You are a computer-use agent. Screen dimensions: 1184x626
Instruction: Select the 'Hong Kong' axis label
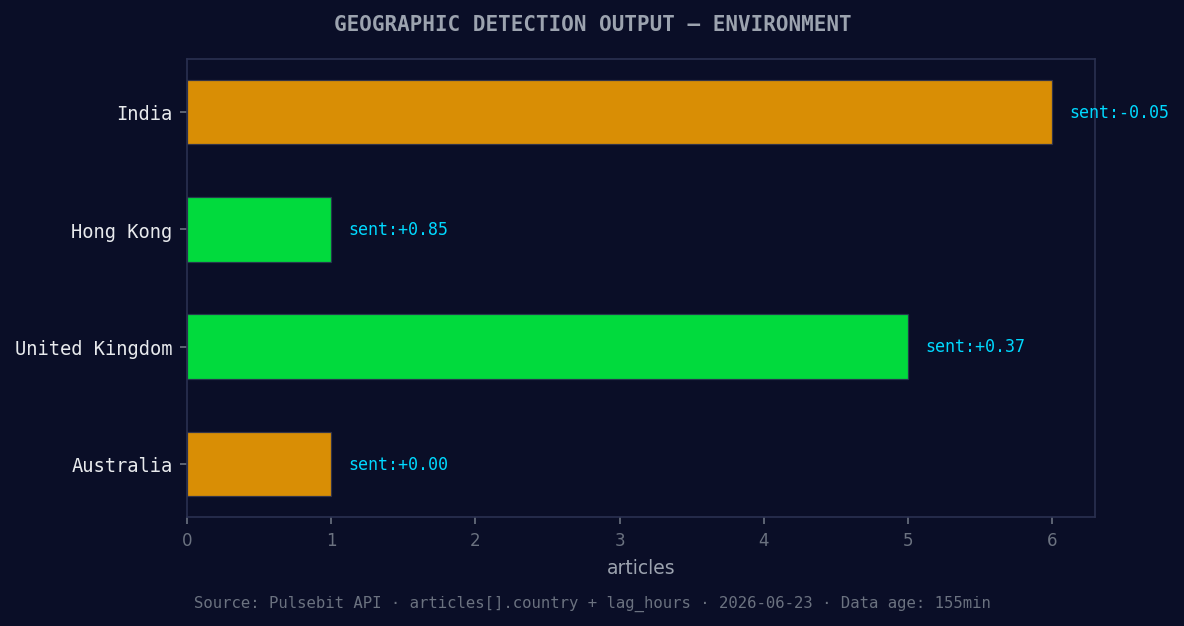pos(122,231)
